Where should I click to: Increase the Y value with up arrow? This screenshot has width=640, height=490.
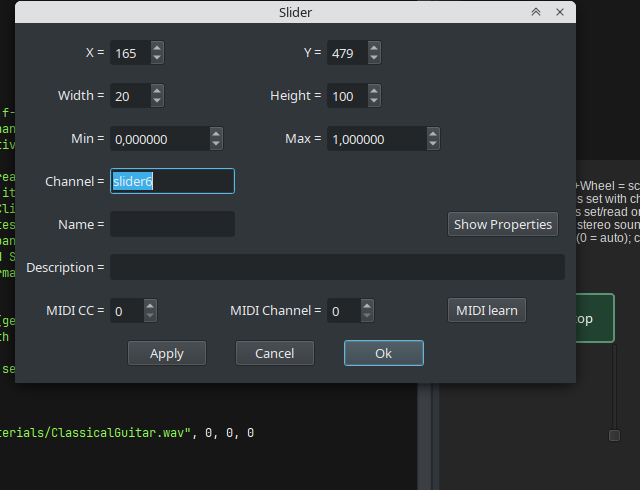[374, 48]
